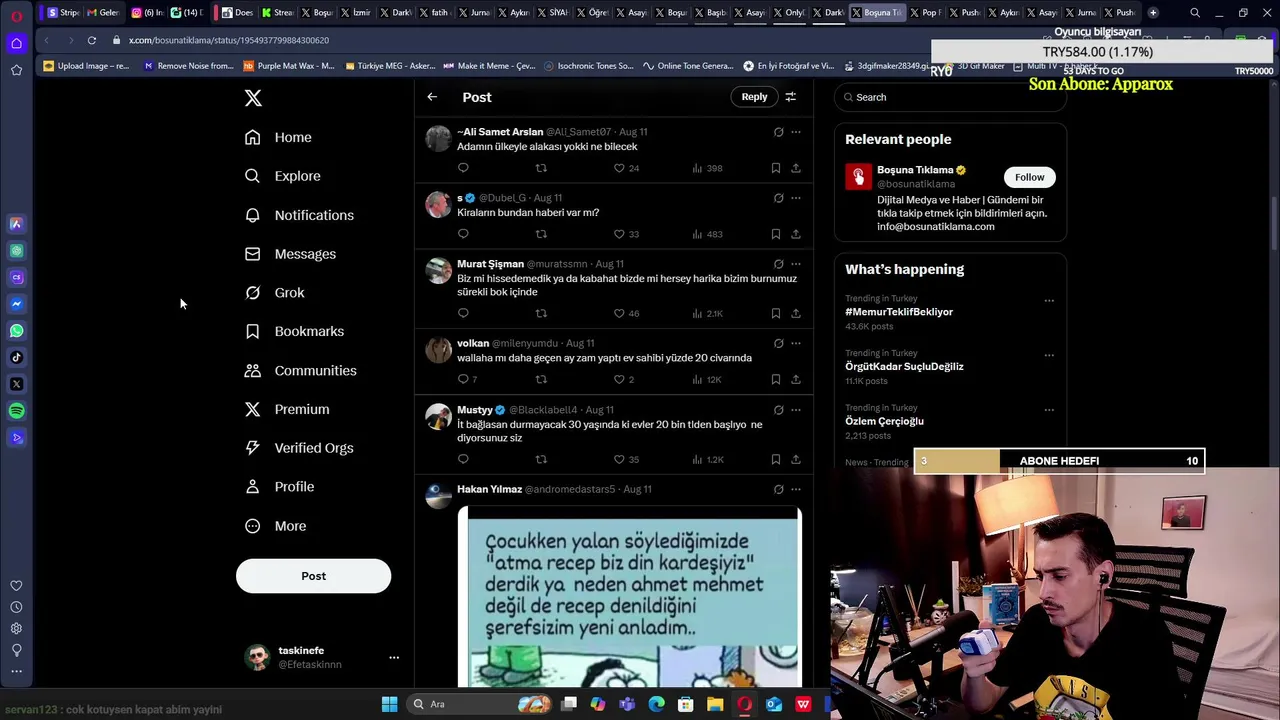The image size is (1280, 720).
Task: Go back with the post arrow
Action: click(x=432, y=97)
